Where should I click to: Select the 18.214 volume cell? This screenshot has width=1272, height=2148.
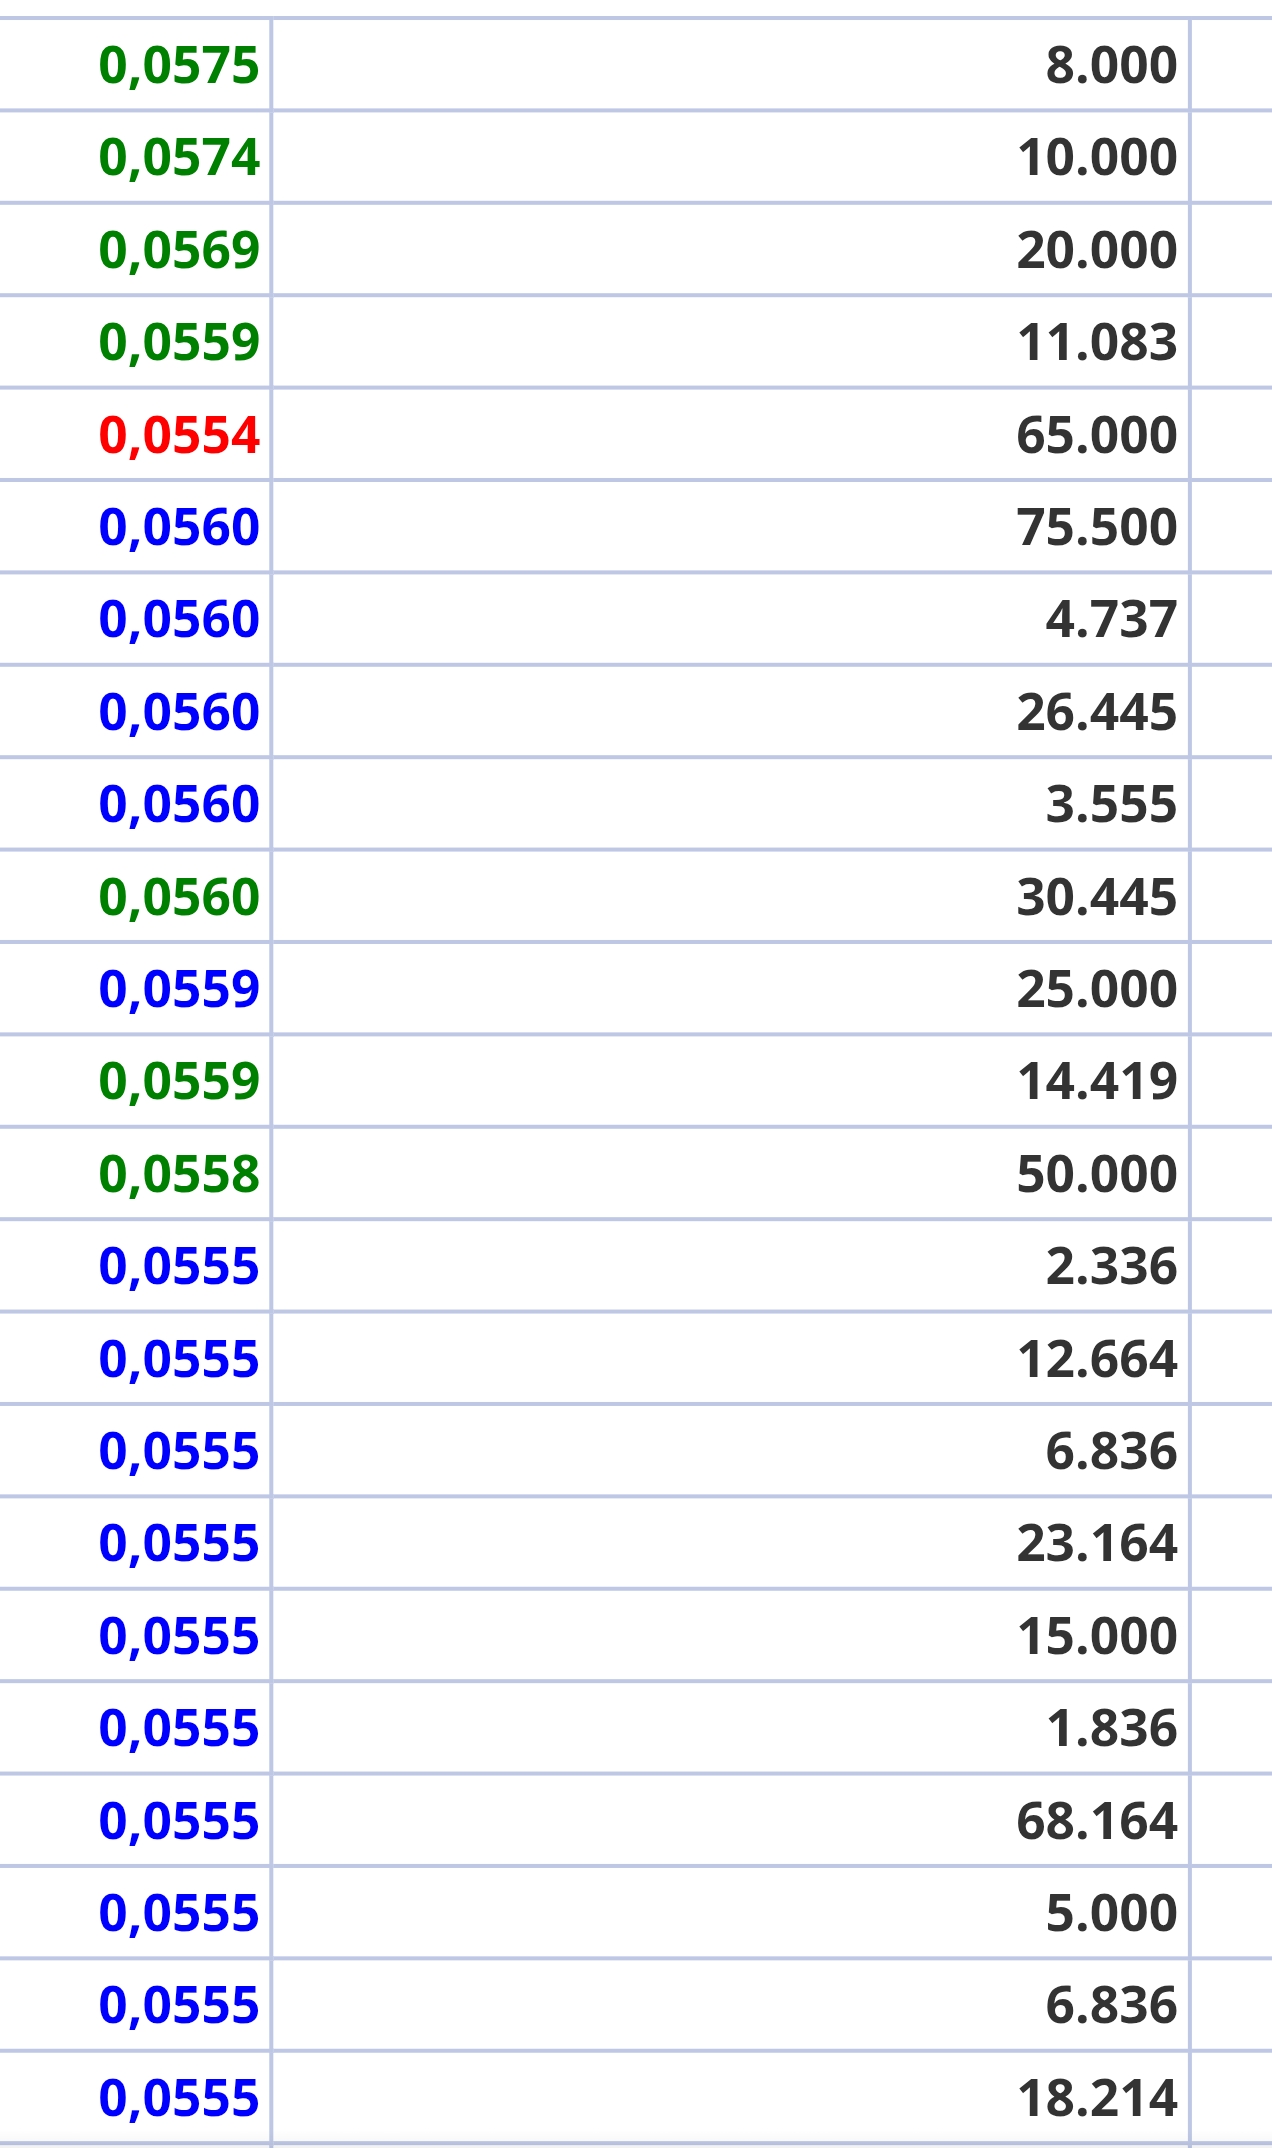tap(1096, 2098)
